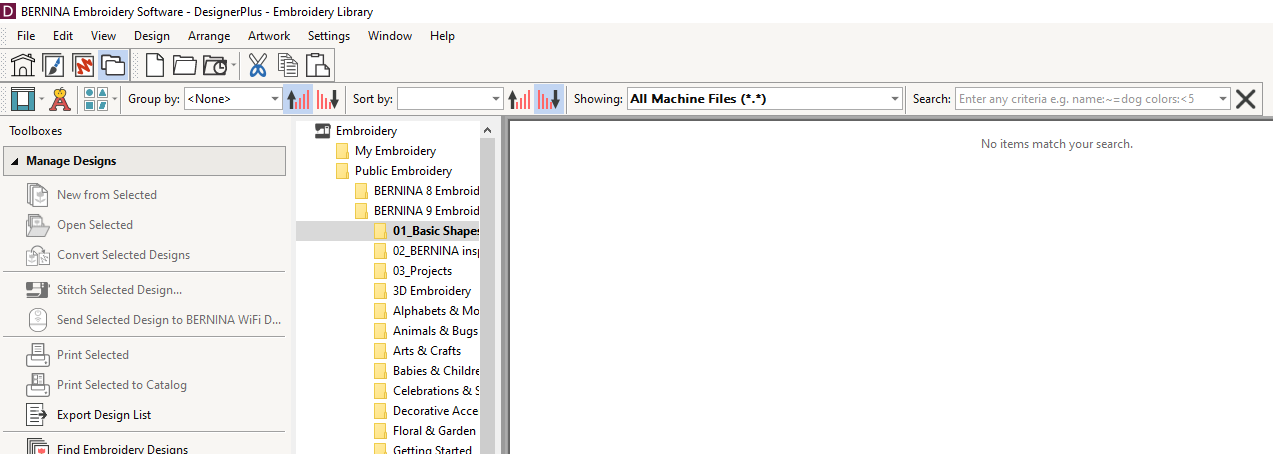This screenshot has height=454, width=1273.
Task: Open the Window menu
Action: tap(390, 36)
